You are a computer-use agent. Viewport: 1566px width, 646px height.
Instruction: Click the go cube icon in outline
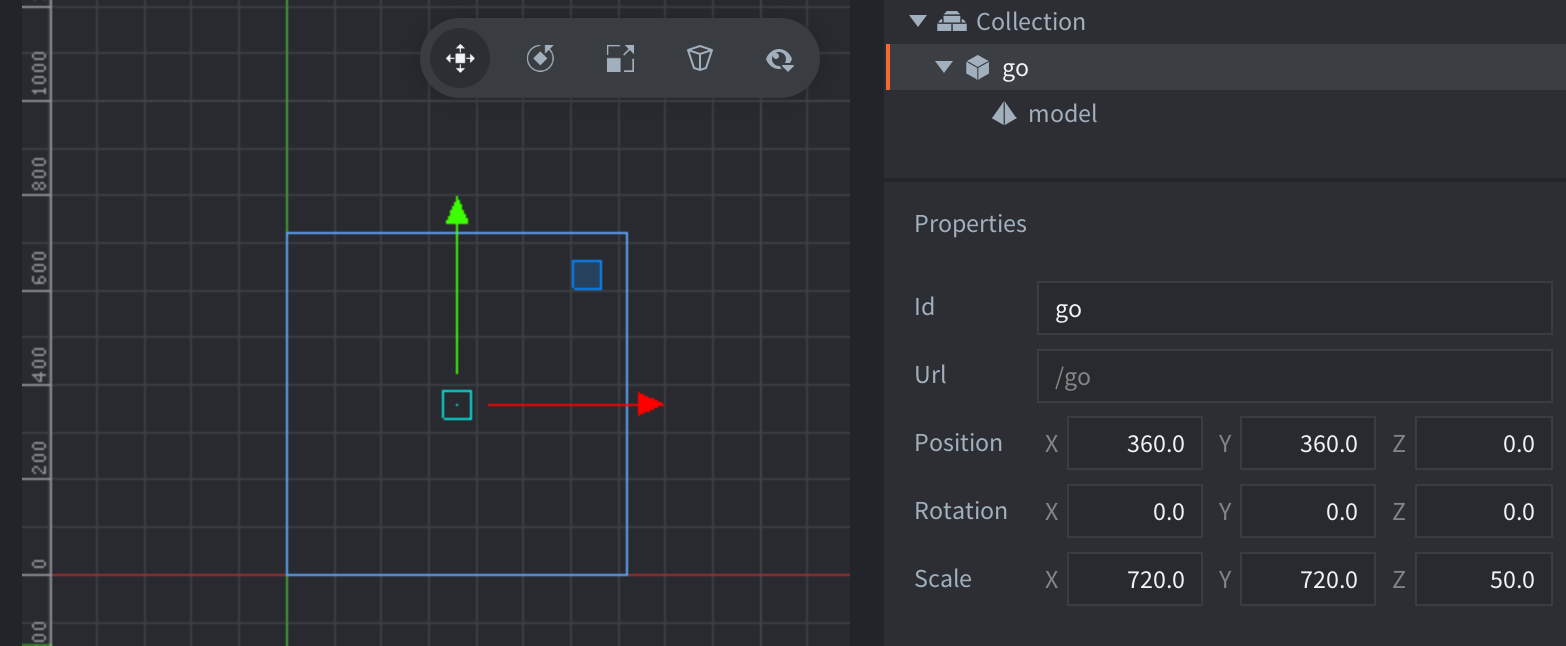point(977,68)
